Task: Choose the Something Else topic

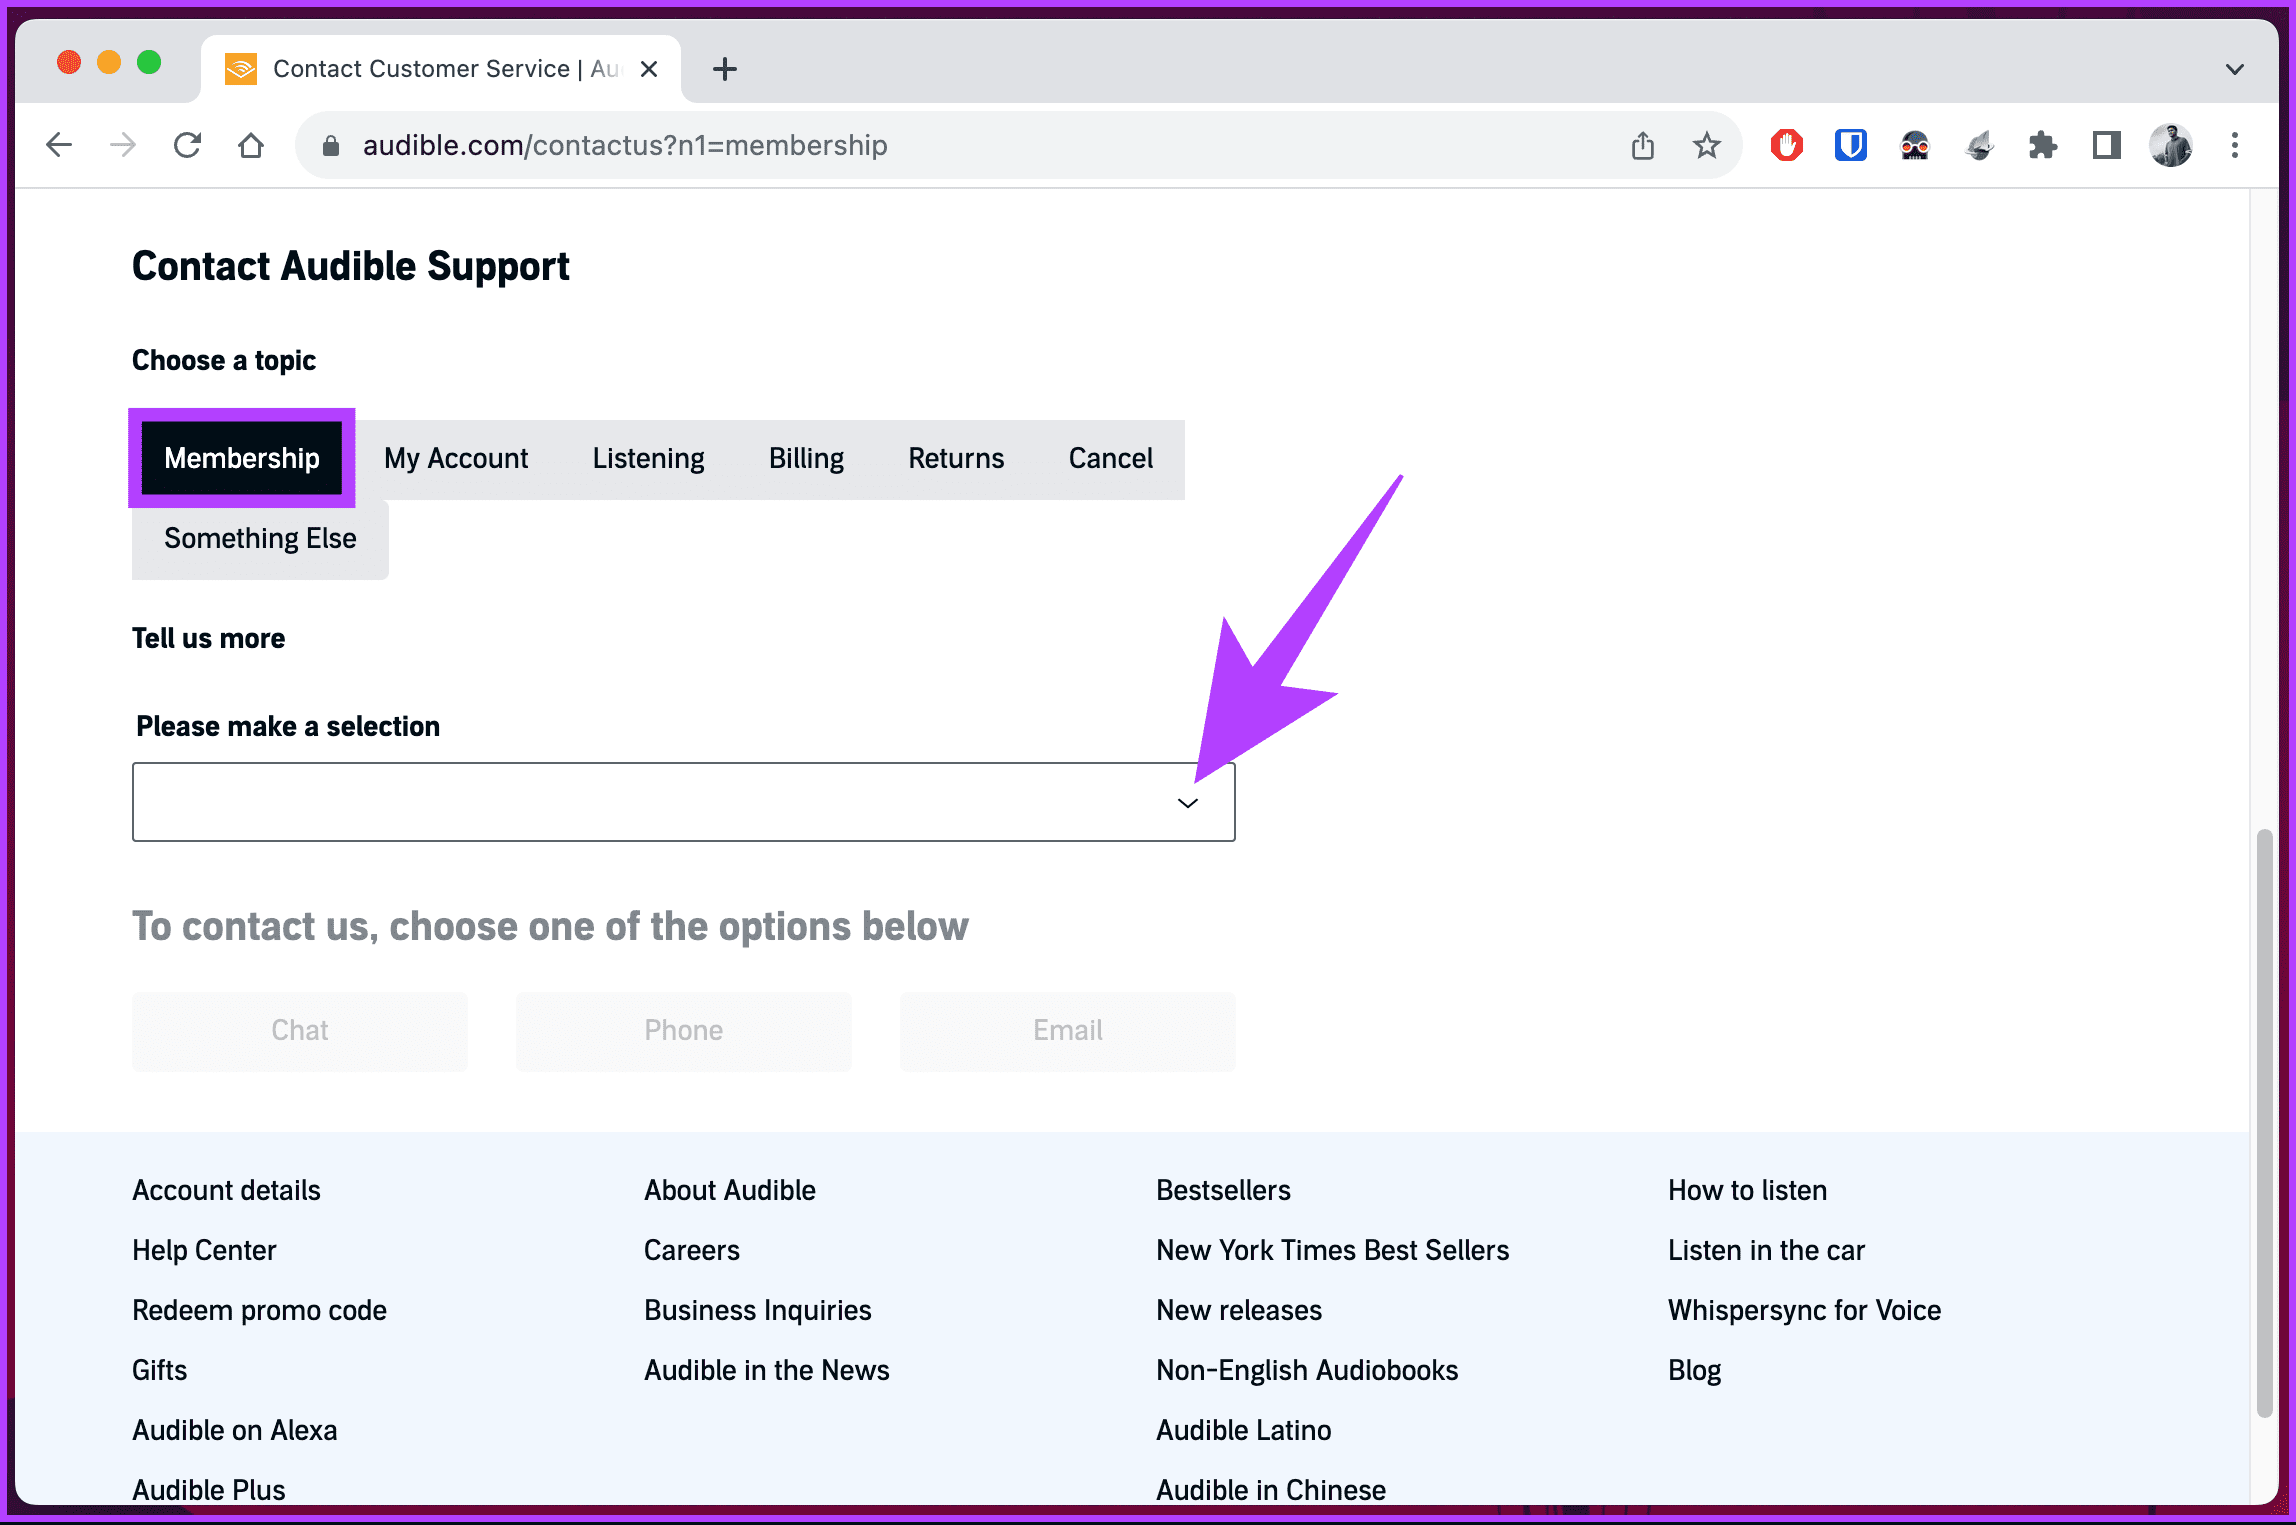Action: click(260, 539)
